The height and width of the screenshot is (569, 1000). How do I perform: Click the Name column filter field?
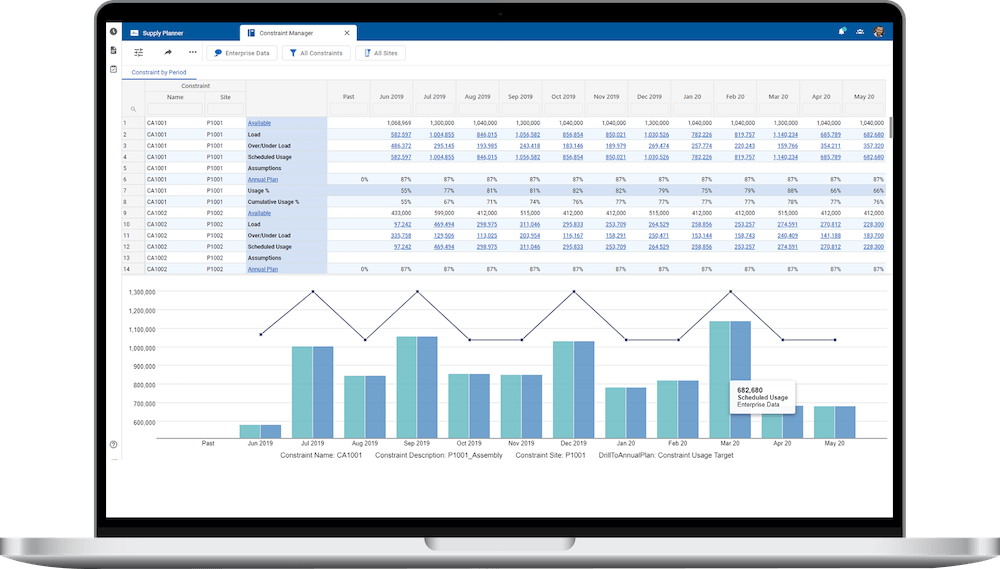tap(175, 109)
